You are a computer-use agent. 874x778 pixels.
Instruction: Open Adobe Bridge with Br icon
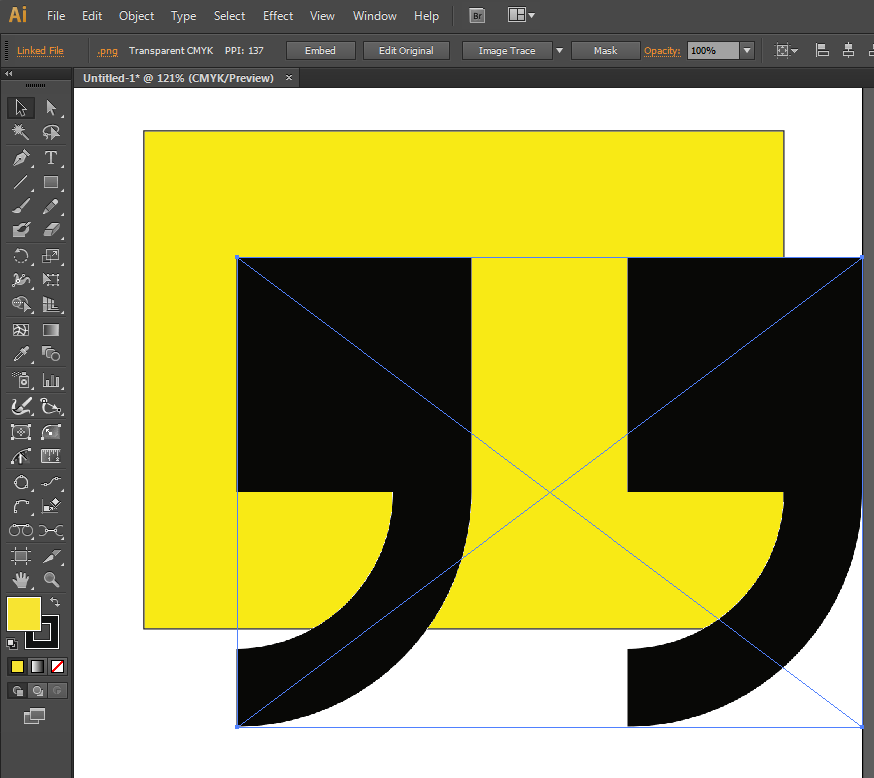click(x=477, y=16)
